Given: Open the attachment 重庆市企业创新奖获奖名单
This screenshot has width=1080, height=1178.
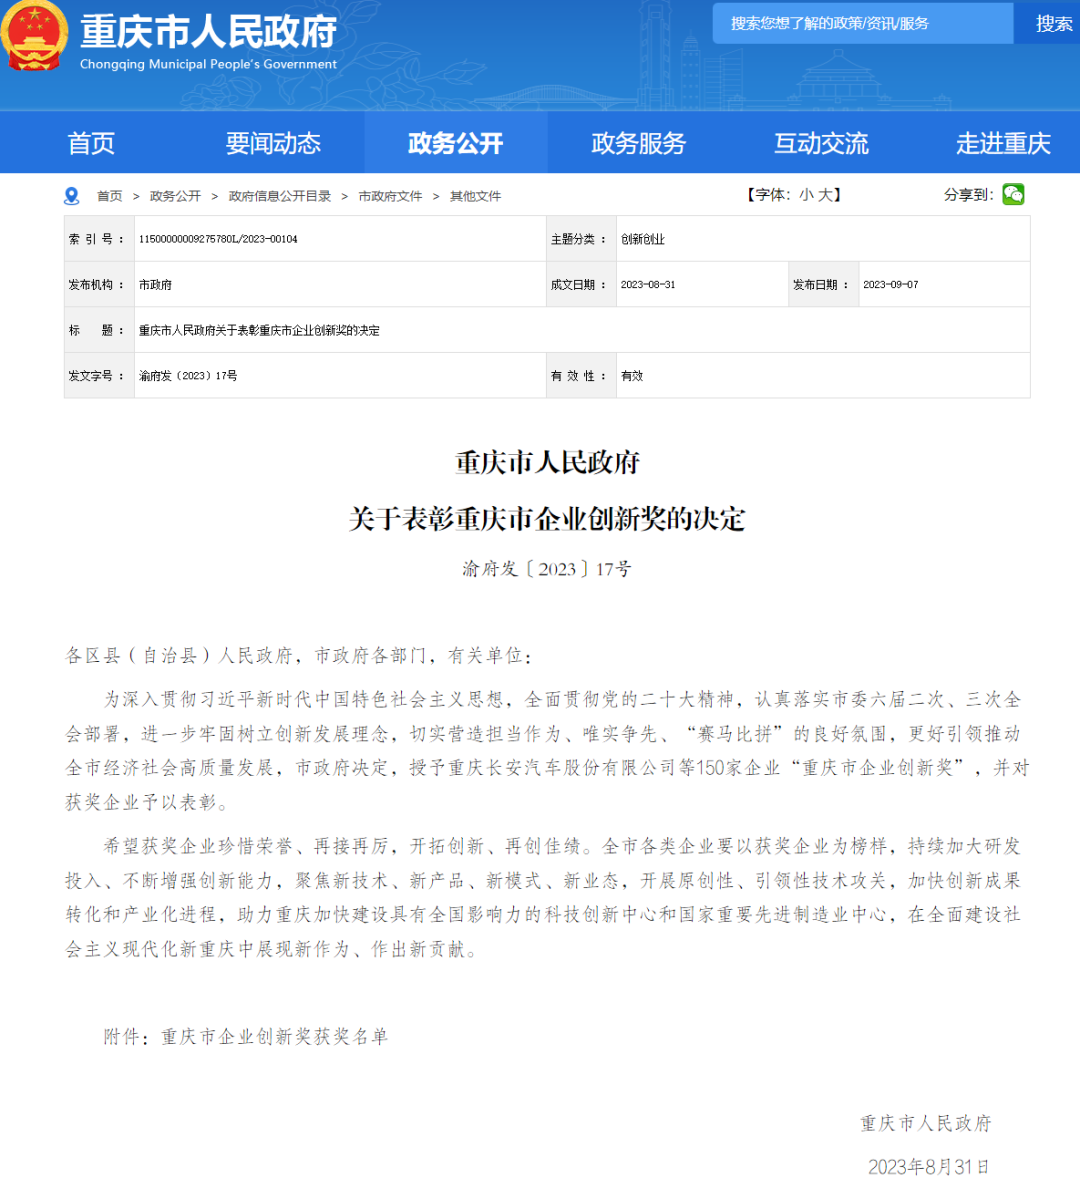Looking at the screenshot, I should (x=275, y=1037).
